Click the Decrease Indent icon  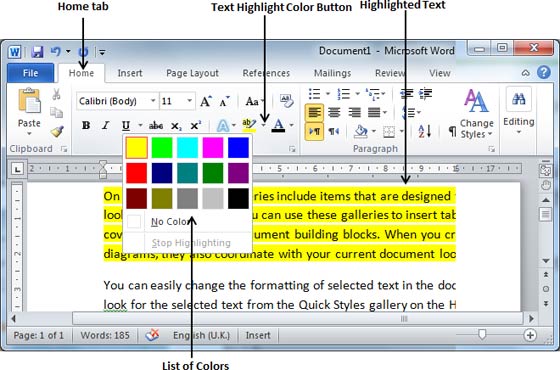[406, 94]
